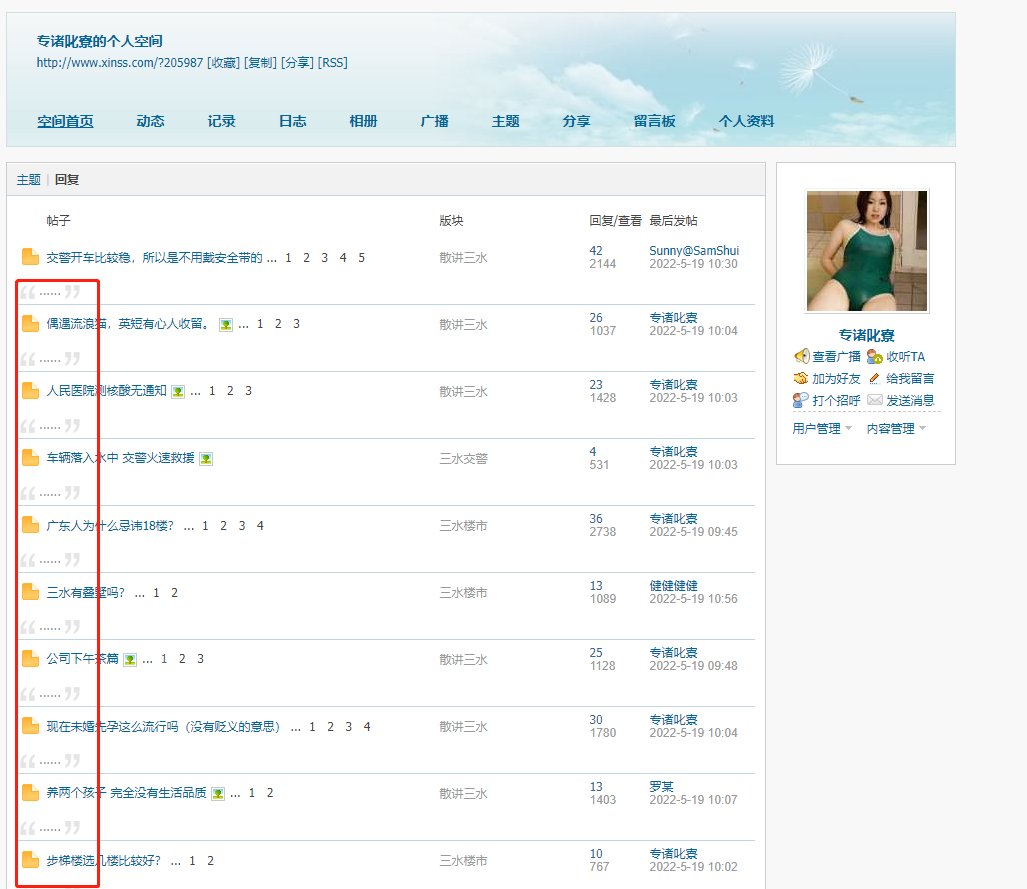This screenshot has width=1027, height=889.
Task: Open the 主题 nav item in header
Action: coord(506,121)
